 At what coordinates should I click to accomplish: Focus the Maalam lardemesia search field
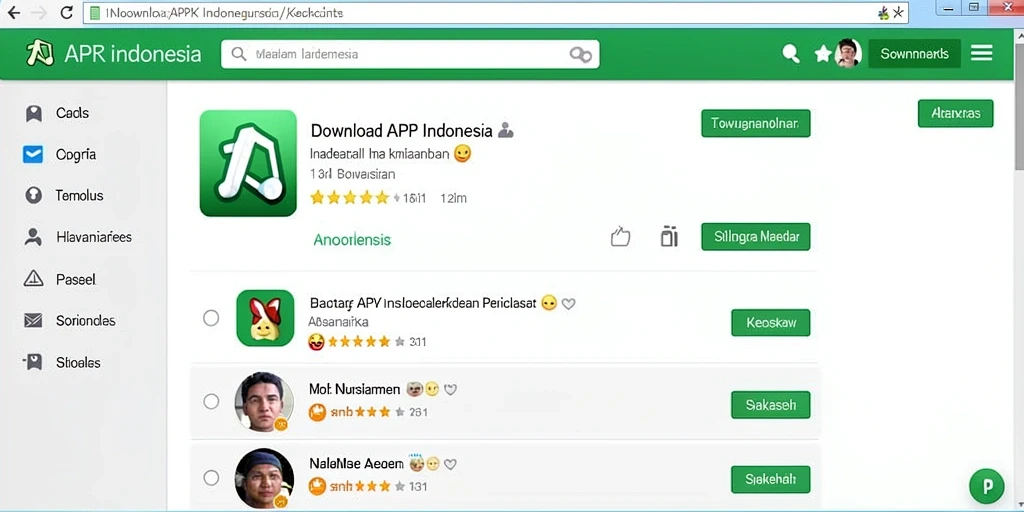point(409,54)
